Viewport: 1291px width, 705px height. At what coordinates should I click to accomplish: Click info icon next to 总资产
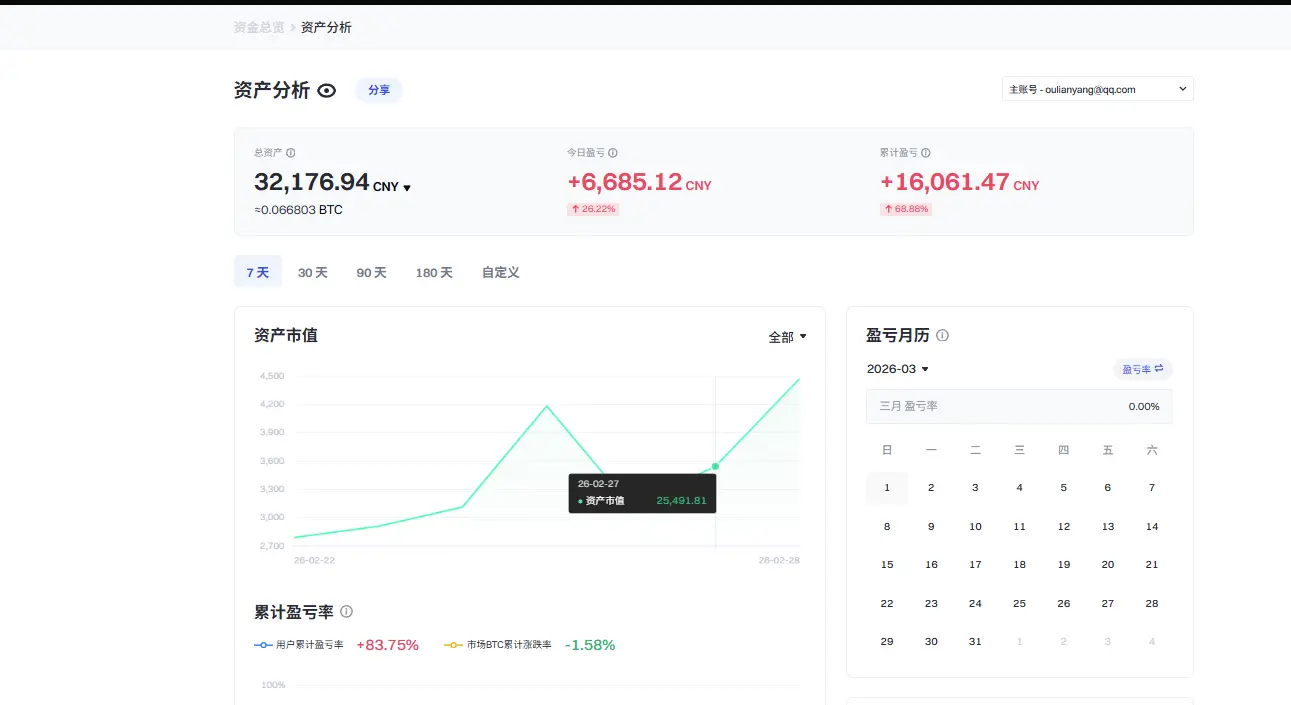point(291,153)
